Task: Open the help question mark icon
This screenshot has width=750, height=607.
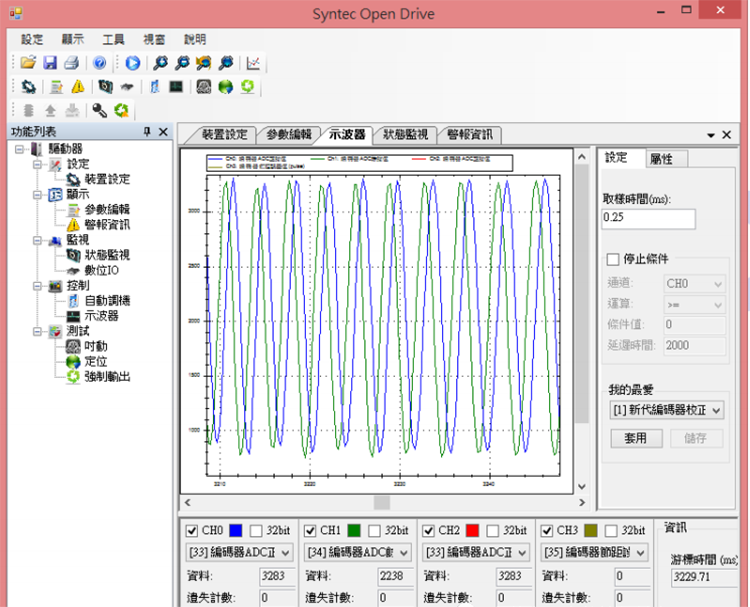Action: 99,63
